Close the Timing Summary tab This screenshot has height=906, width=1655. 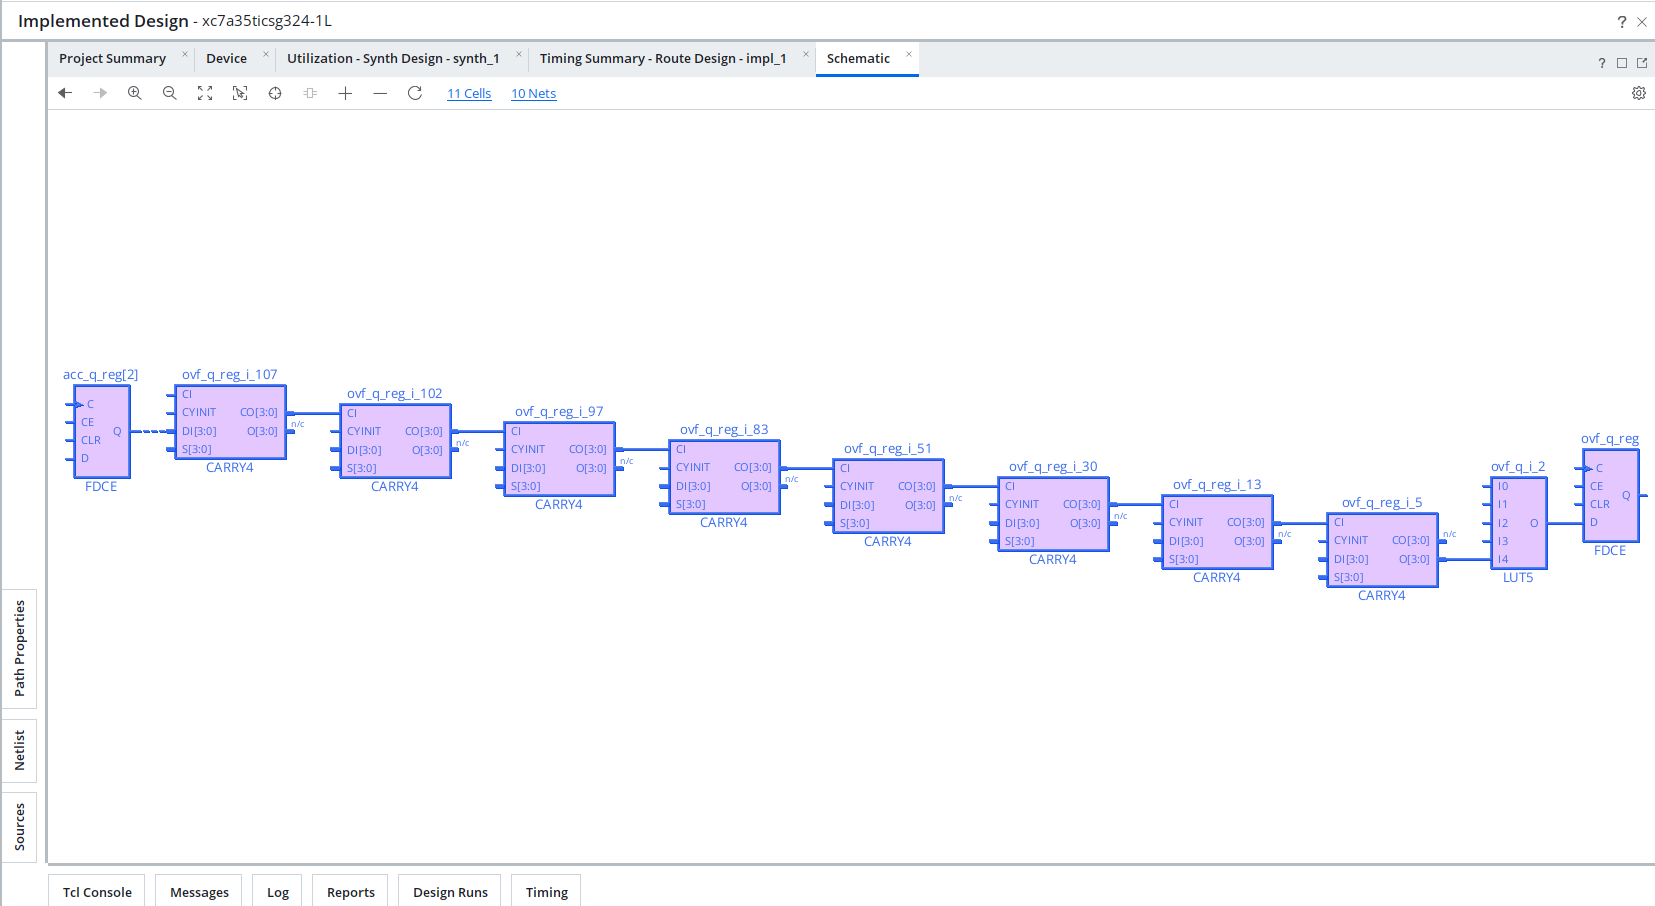point(806,54)
